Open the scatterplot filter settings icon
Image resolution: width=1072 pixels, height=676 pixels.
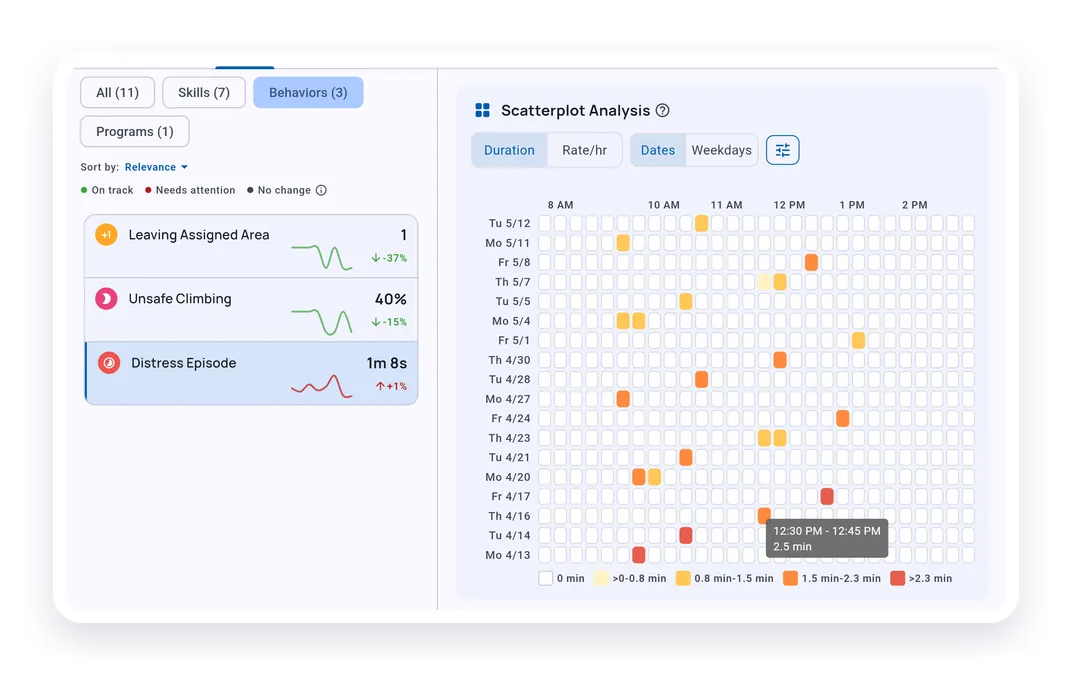pyautogui.click(x=782, y=150)
